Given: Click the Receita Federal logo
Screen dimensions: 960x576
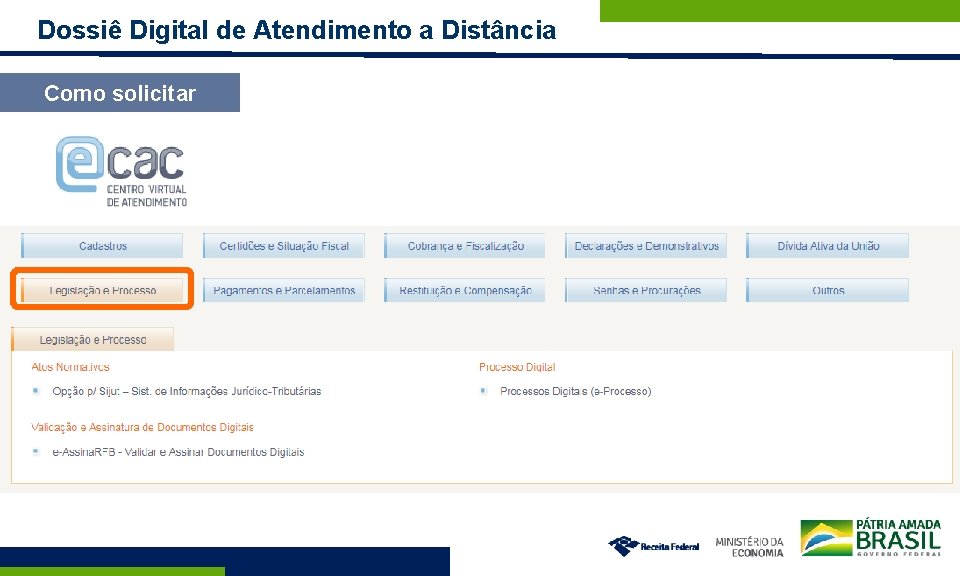Looking at the screenshot, I should click(x=654, y=545).
